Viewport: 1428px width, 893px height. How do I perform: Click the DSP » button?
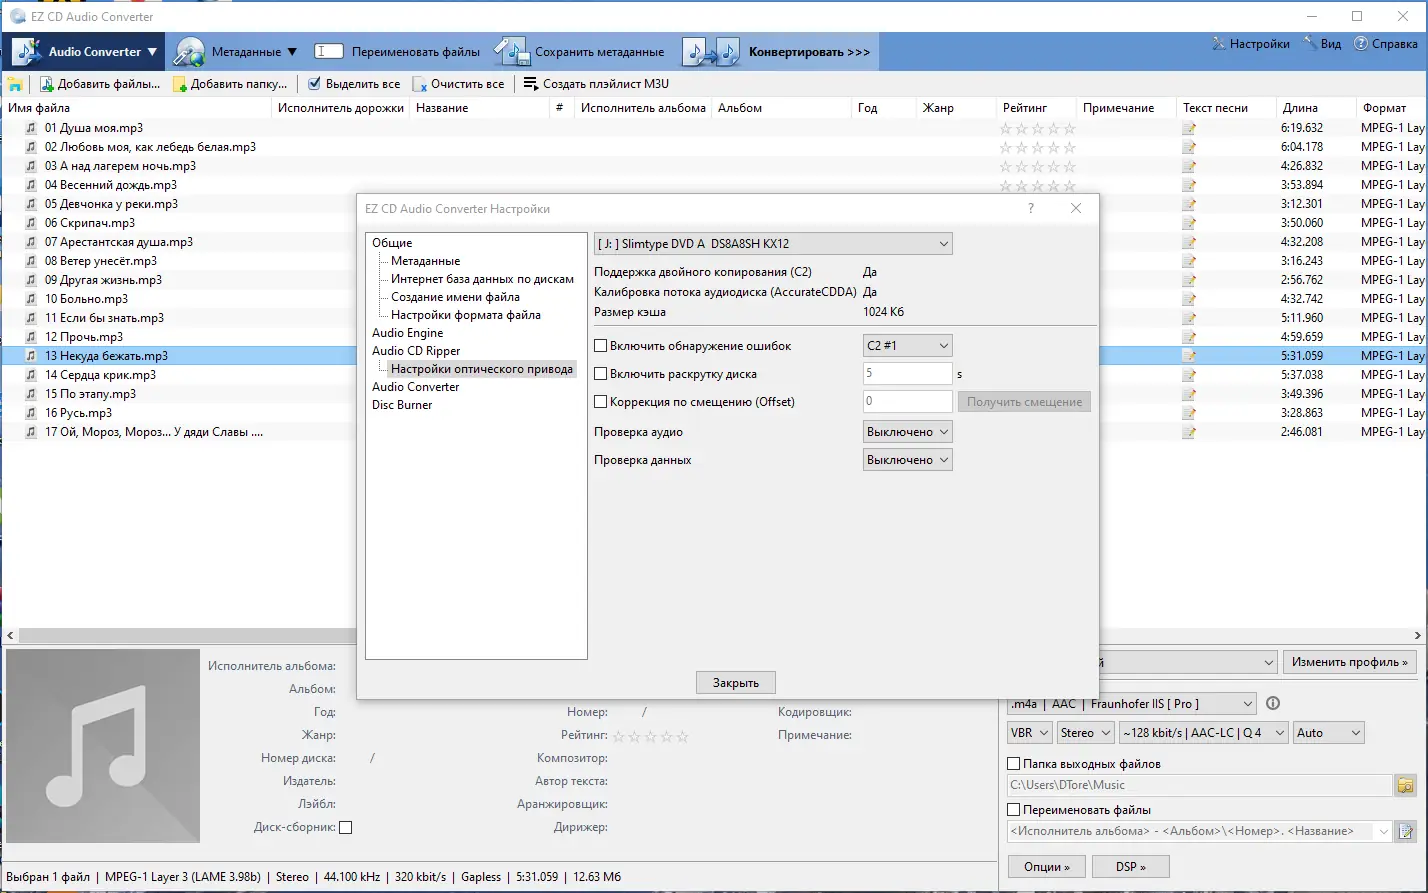tap(1130, 867)
